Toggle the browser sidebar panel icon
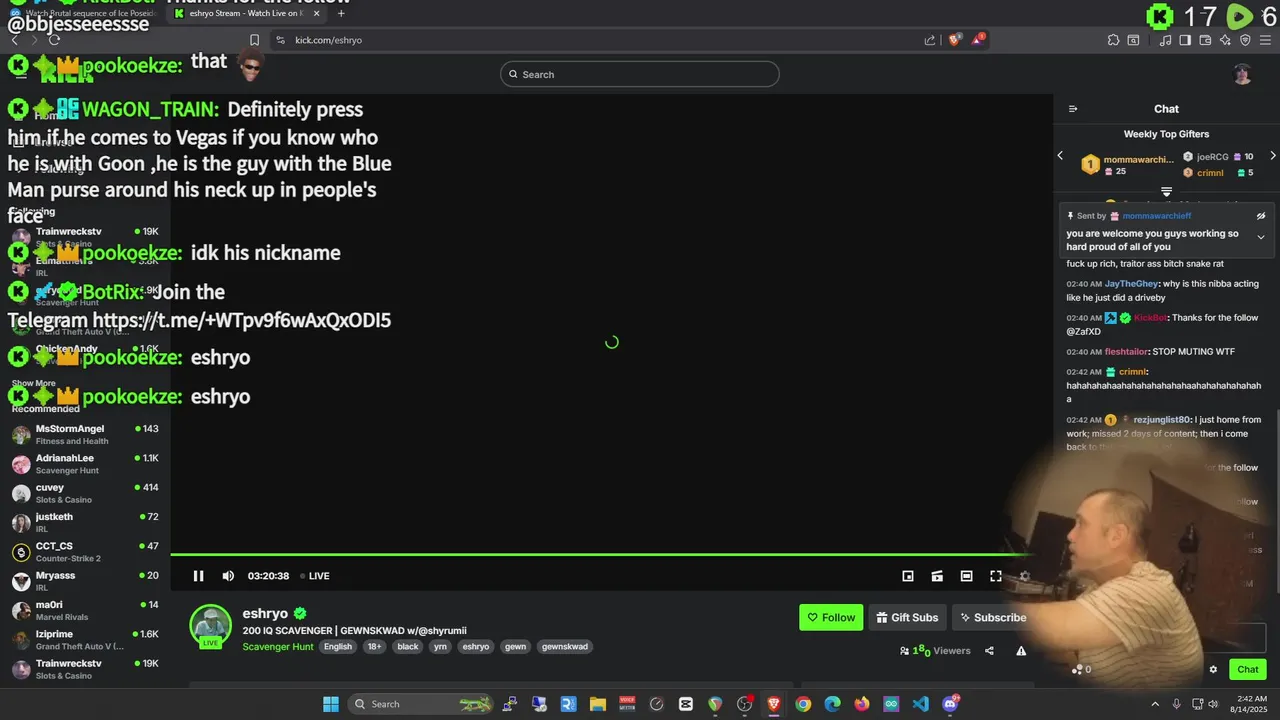The height and width of the screenshot is (720, 1280). (1185, 40)
